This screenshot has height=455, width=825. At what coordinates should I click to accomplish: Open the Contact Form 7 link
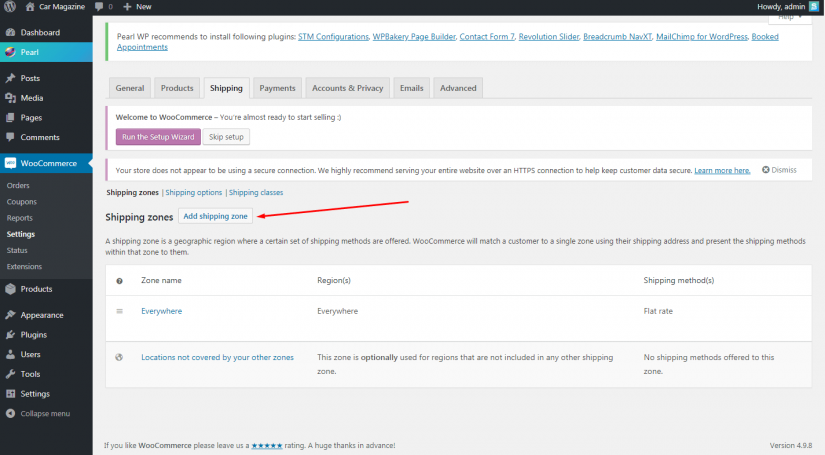pyautogui.click(x=487, y=36)
